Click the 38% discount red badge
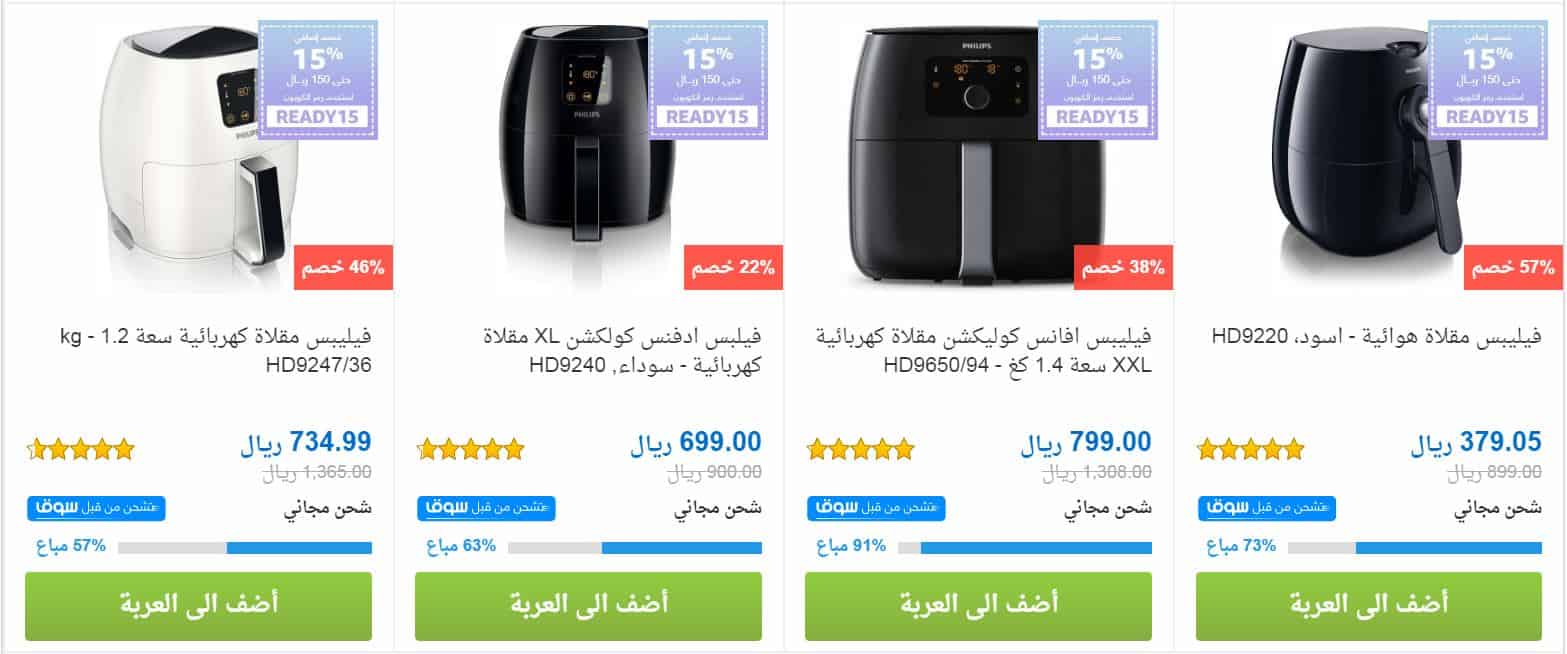 pos(1124,267)
